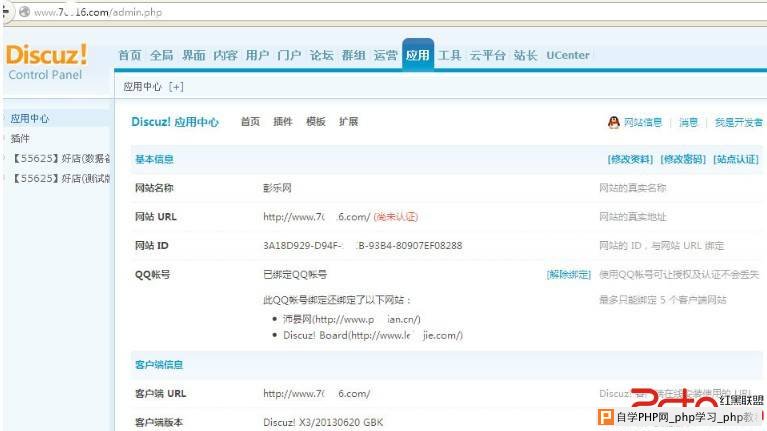Click the Discuz! Board bound site entry
This screenshot has width=767, height=431.
tap(373, 335)
